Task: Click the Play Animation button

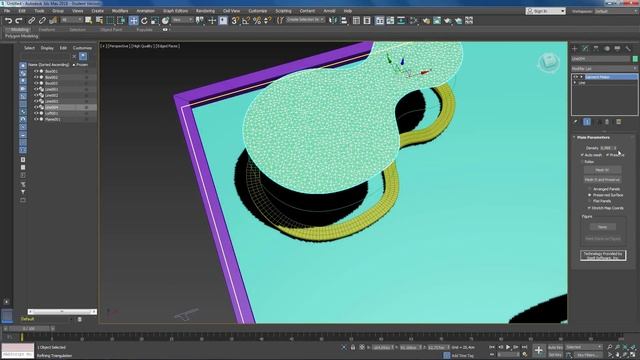Action: pyautogui.click(x=508, y=347)
